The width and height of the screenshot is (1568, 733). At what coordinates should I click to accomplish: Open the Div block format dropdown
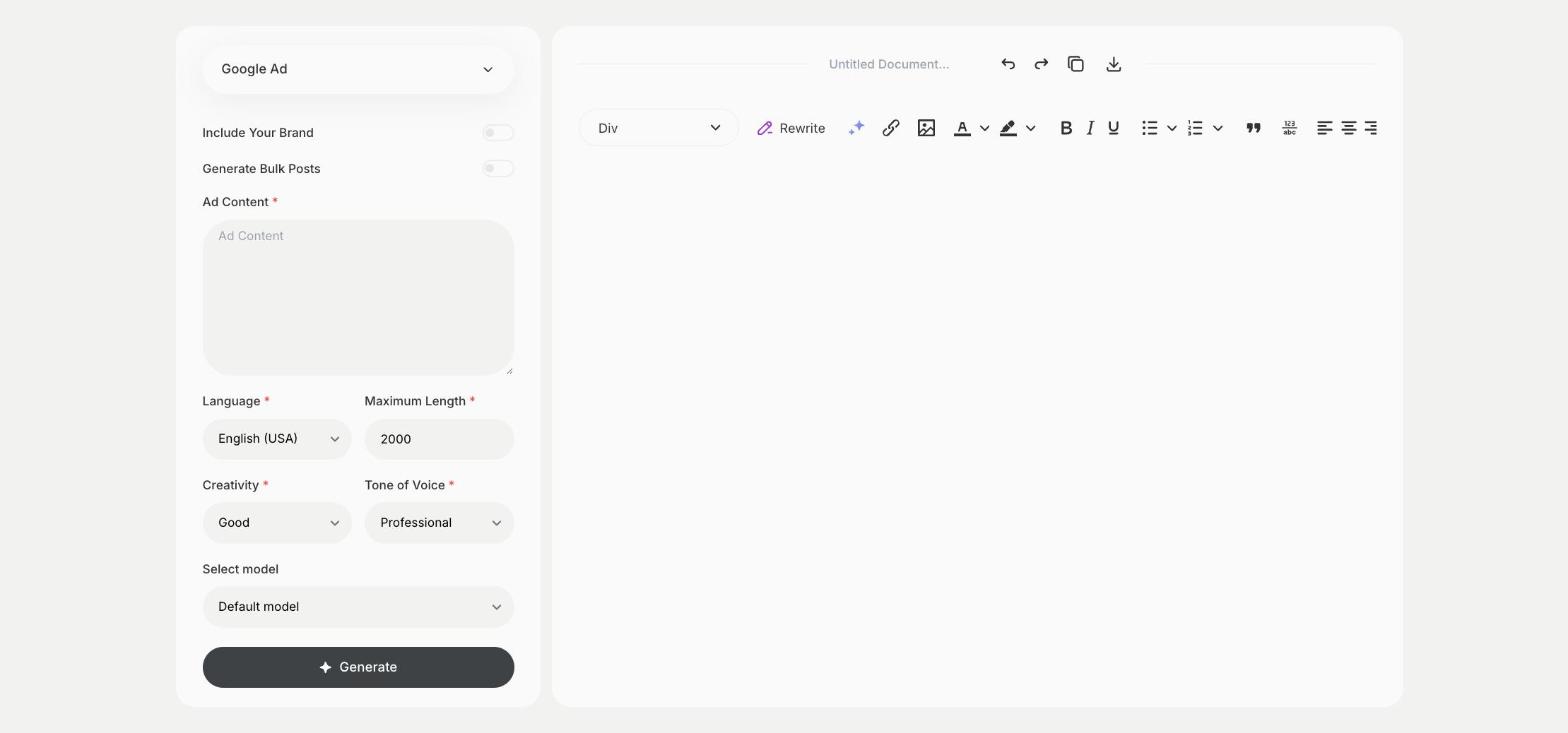pos(658,128)
